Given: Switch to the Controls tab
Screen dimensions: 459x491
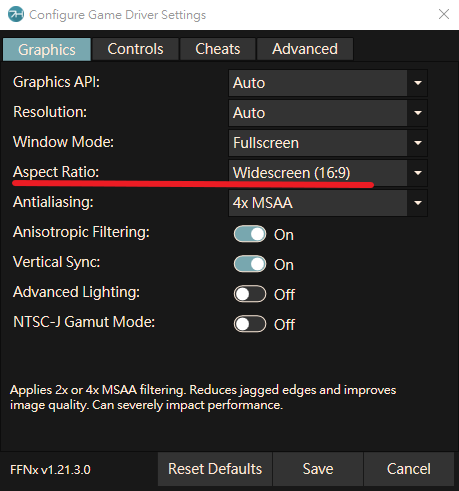Looking at the screenshot, I should [x=135, y=49].
